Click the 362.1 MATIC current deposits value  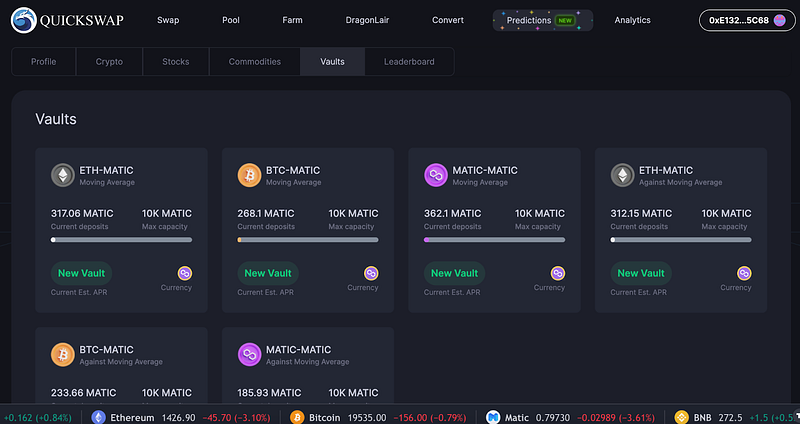(x=453, y=213)
